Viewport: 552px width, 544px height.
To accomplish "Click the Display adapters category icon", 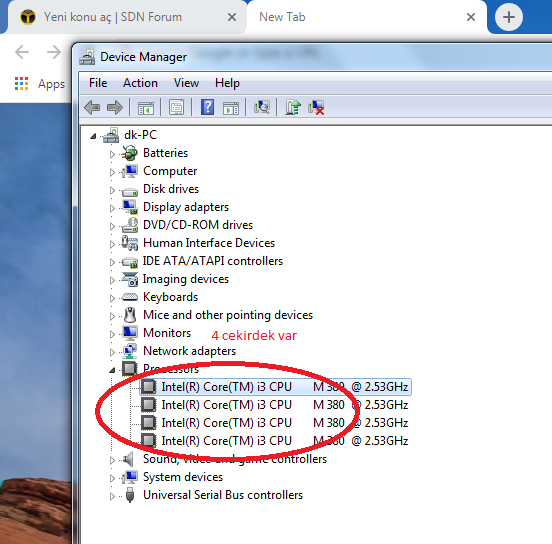I will click(130, 207).
